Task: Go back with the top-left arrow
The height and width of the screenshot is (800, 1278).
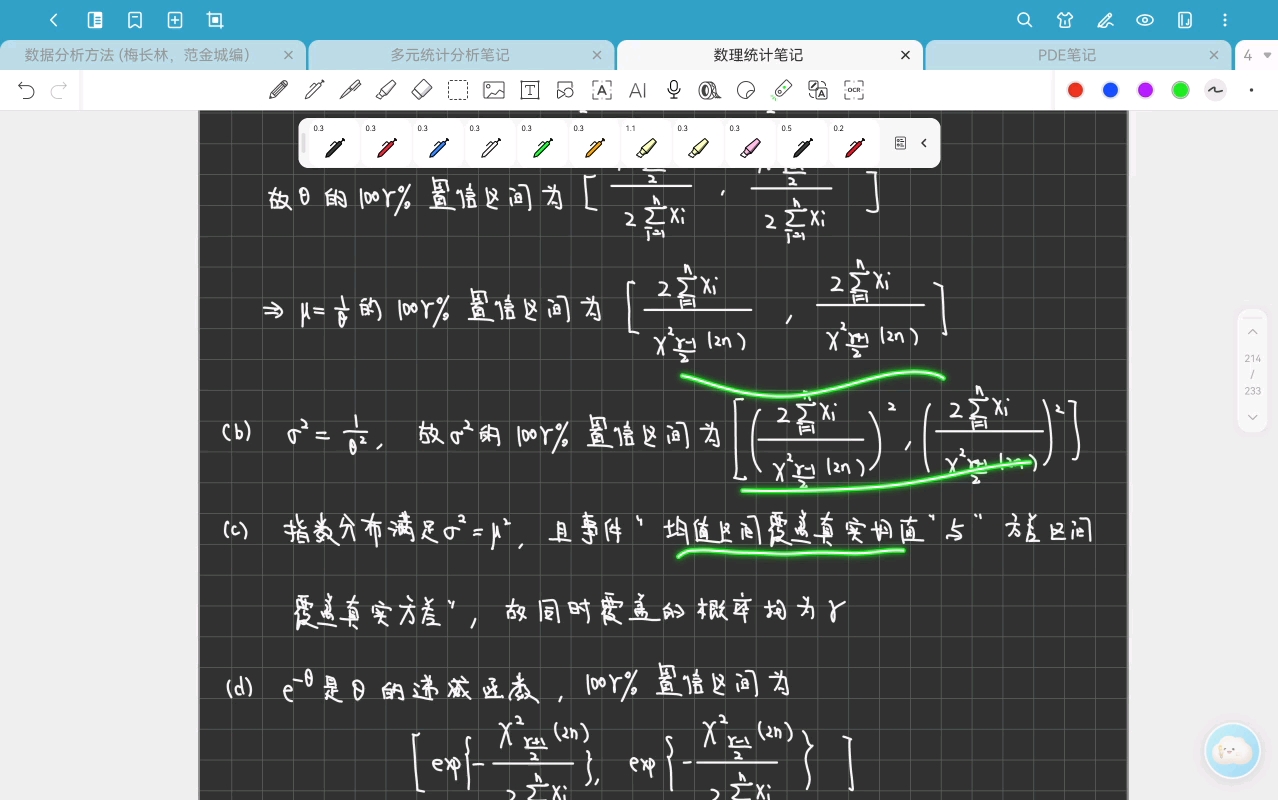Action: coord(54,20)
